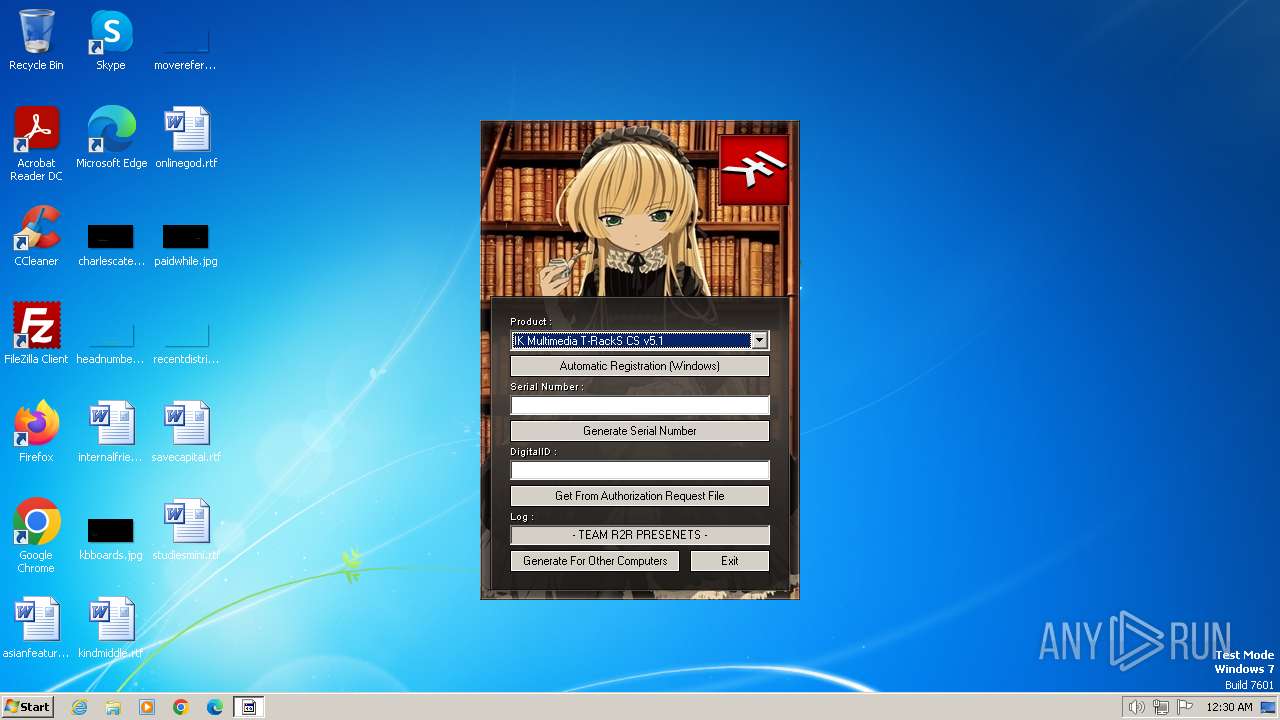Select onlinegod.rtf document icon
Screen dimensions: 1280x720
[x=186, y=138]
